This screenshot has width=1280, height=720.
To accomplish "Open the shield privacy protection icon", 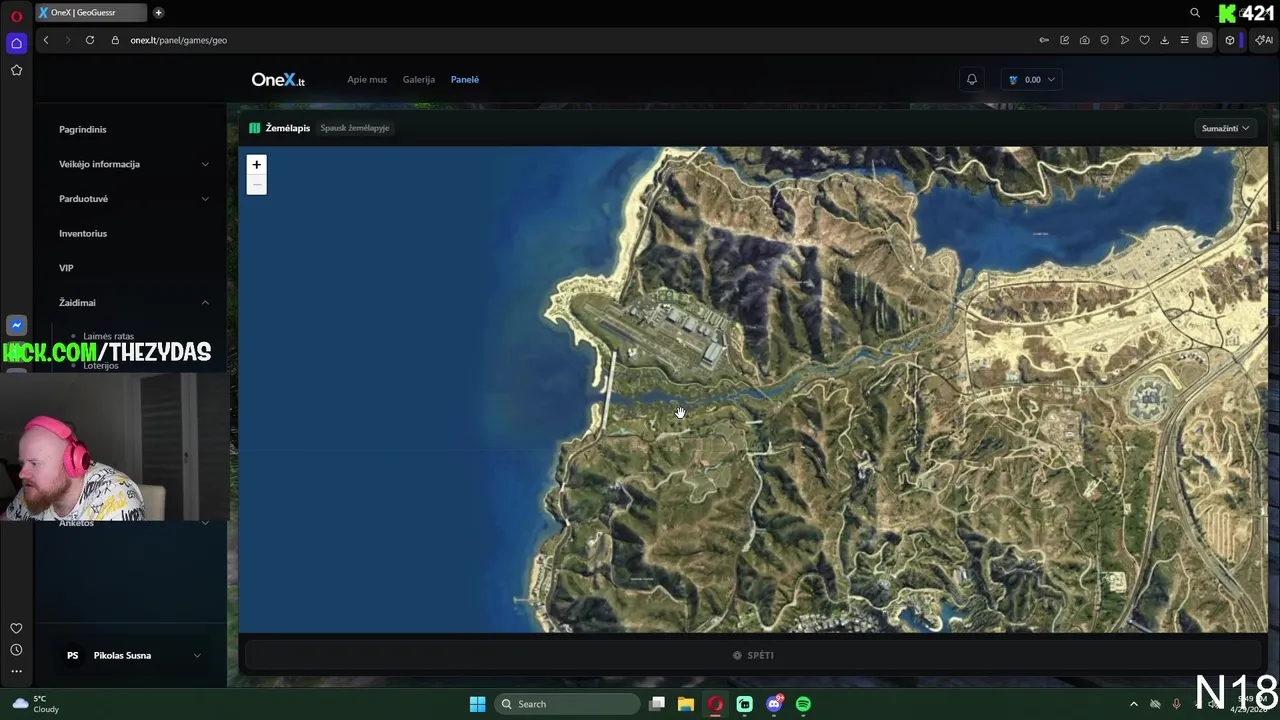I will [x=1104, y=40].
